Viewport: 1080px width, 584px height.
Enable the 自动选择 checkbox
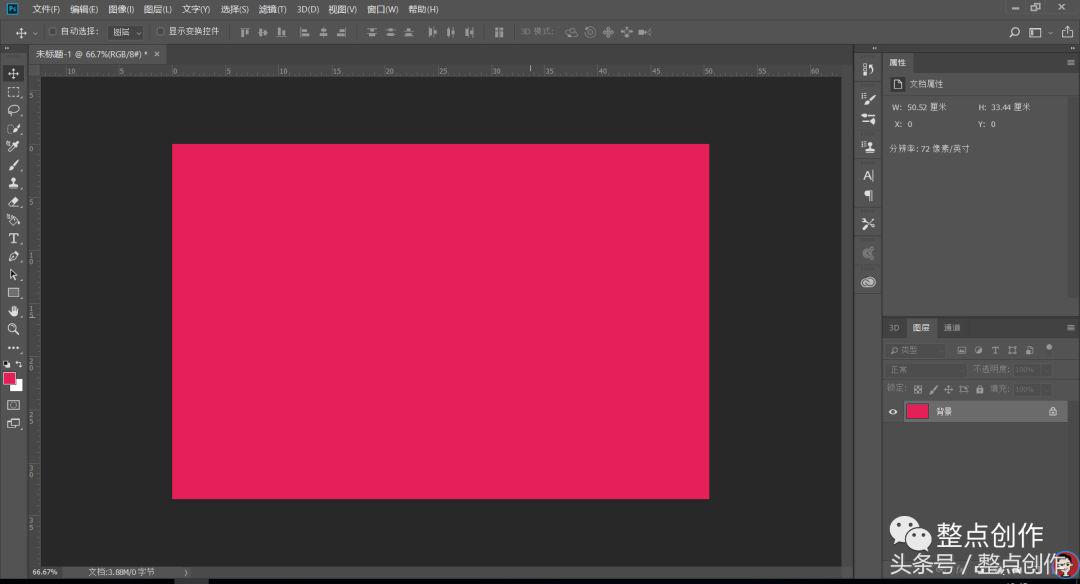coord(52,32)
